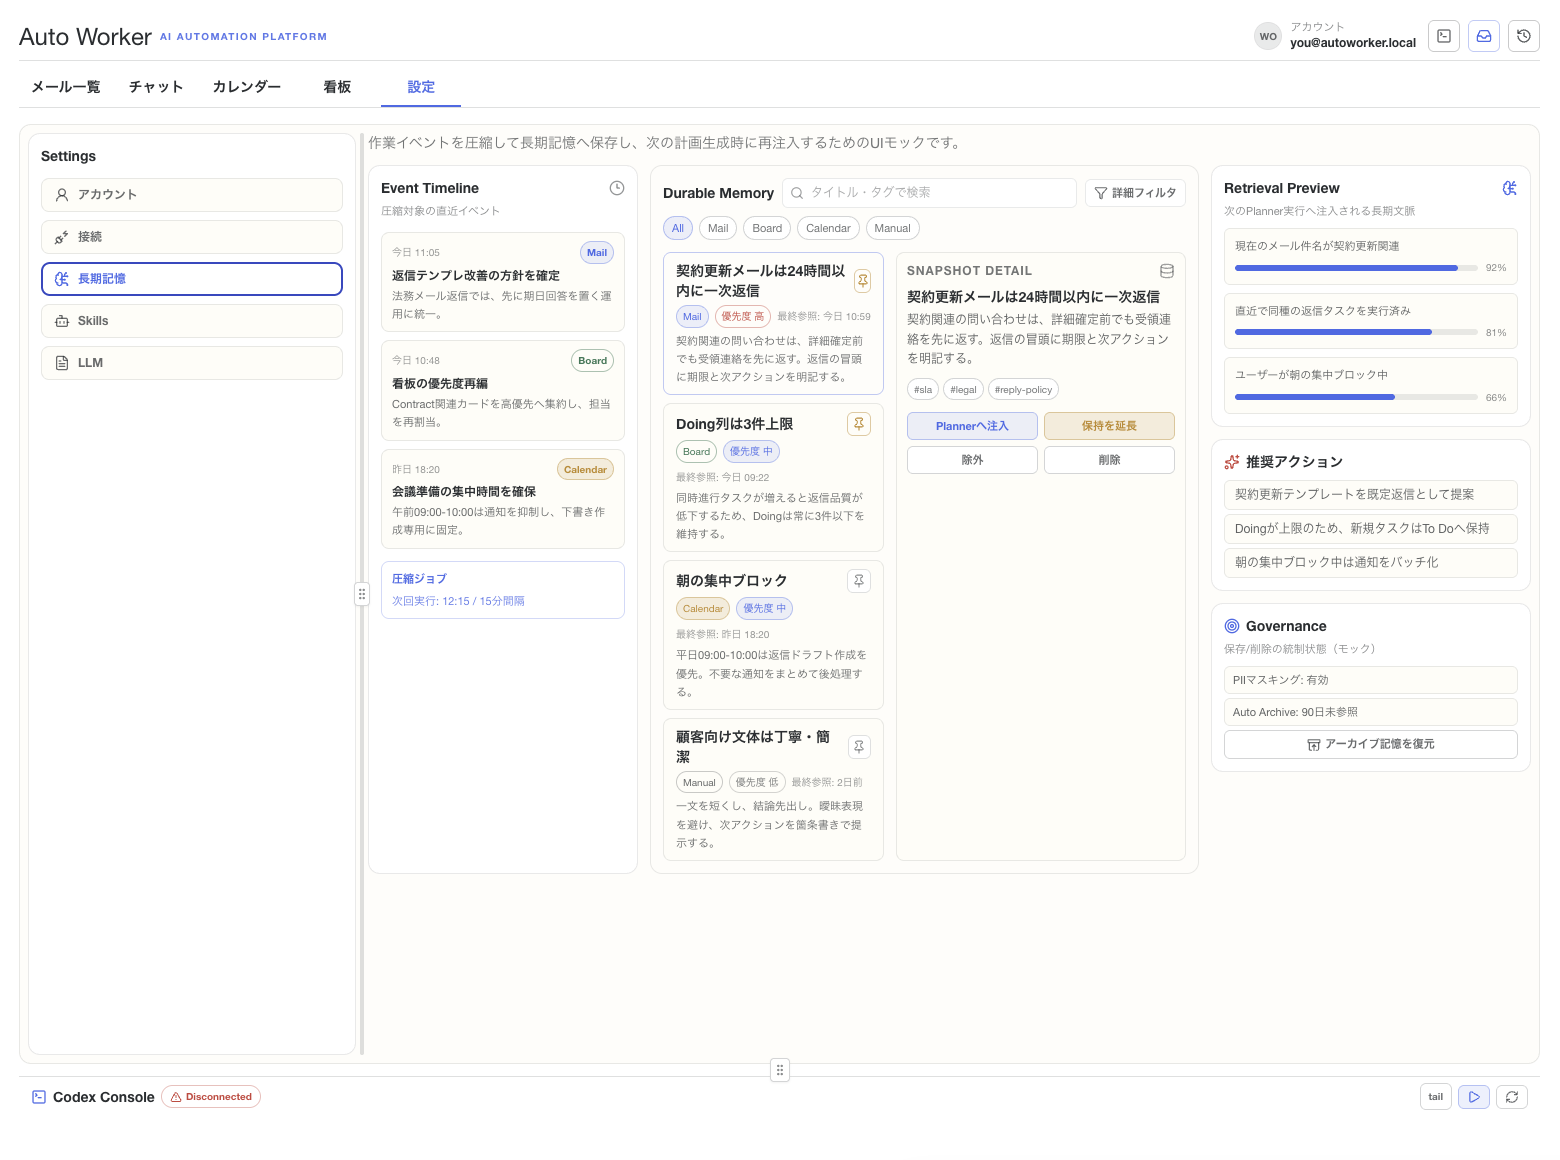
Task: Open LLM settings section
Action: [x=192, y=363]
